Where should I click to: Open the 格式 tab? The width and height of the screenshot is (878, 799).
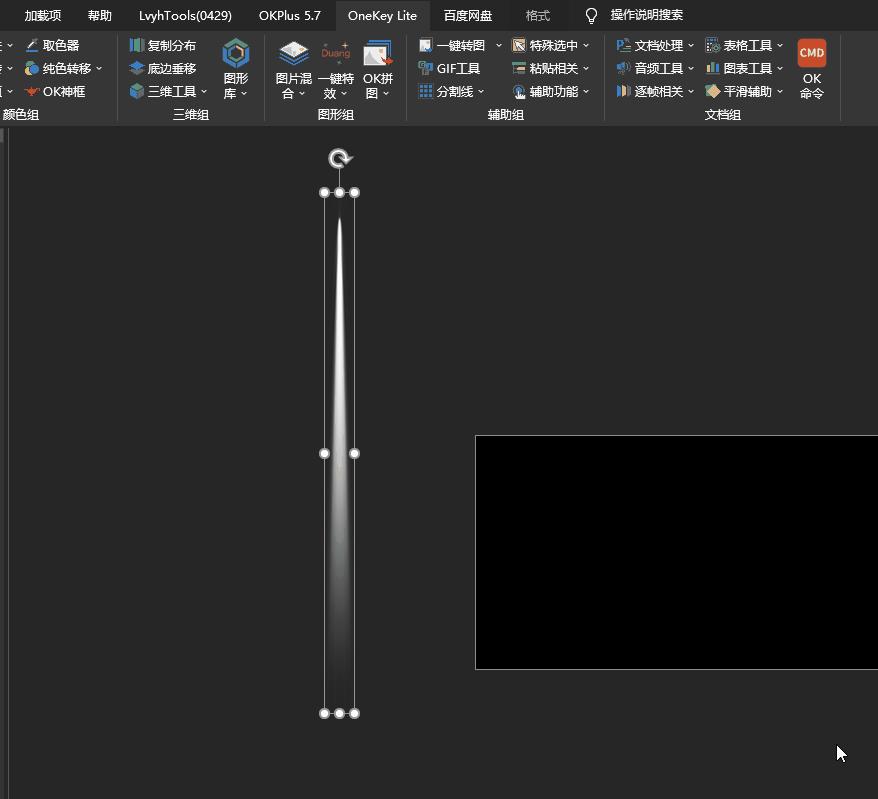538,16
